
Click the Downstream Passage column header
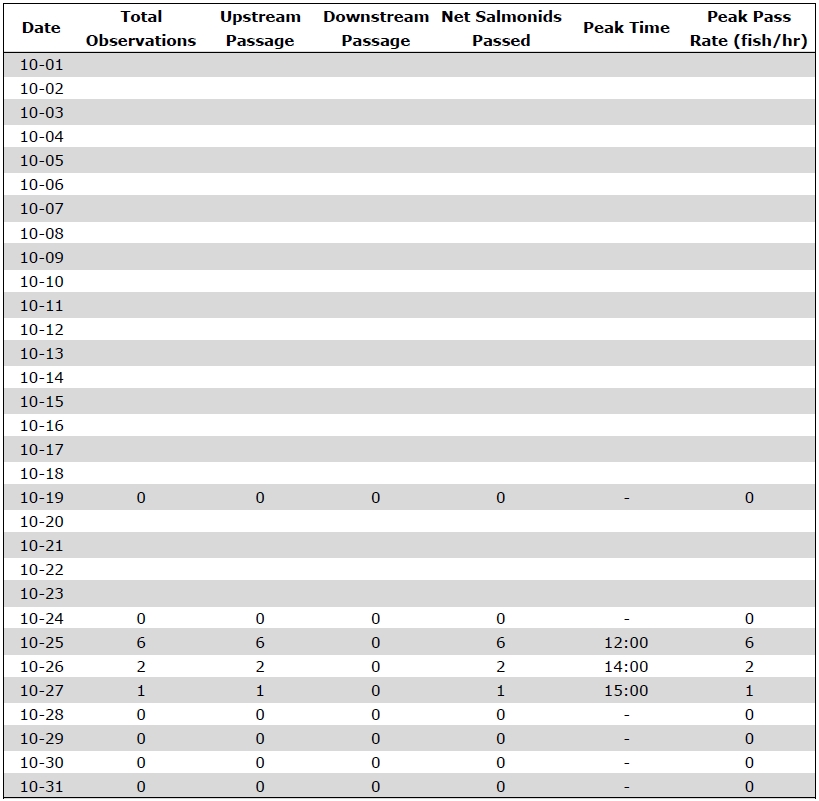[x=376, y=28]
